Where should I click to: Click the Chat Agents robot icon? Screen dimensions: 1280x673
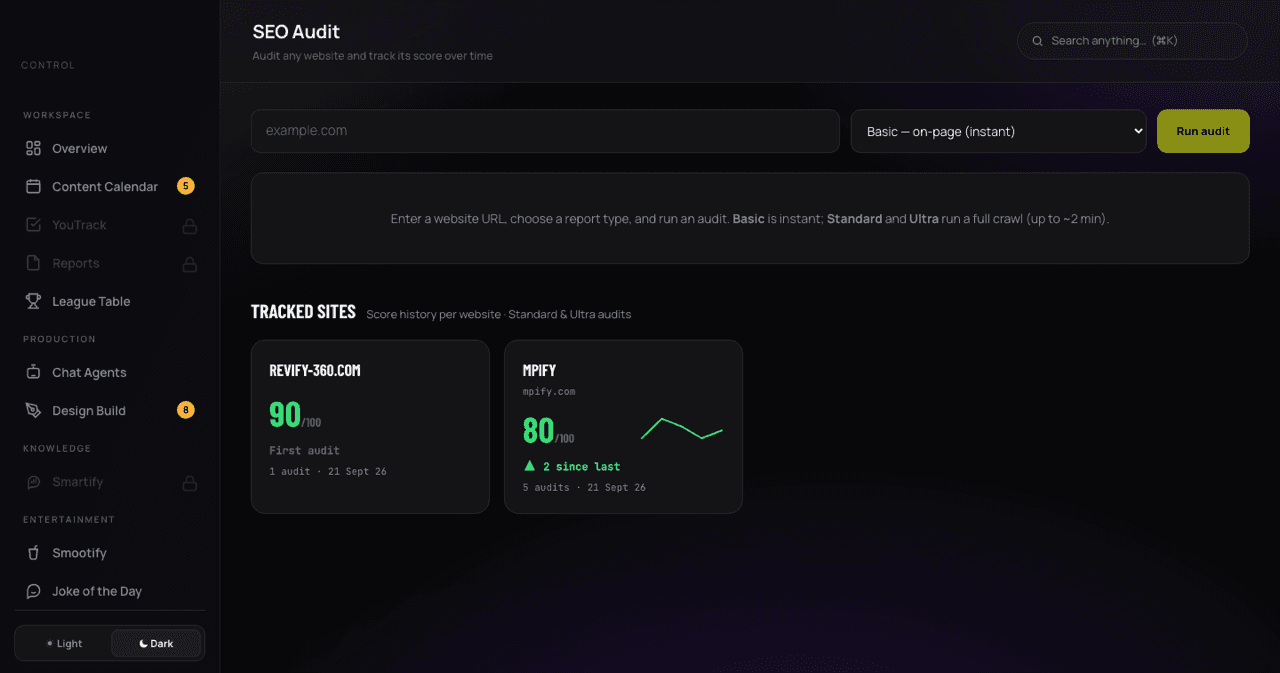coord(33,372)
